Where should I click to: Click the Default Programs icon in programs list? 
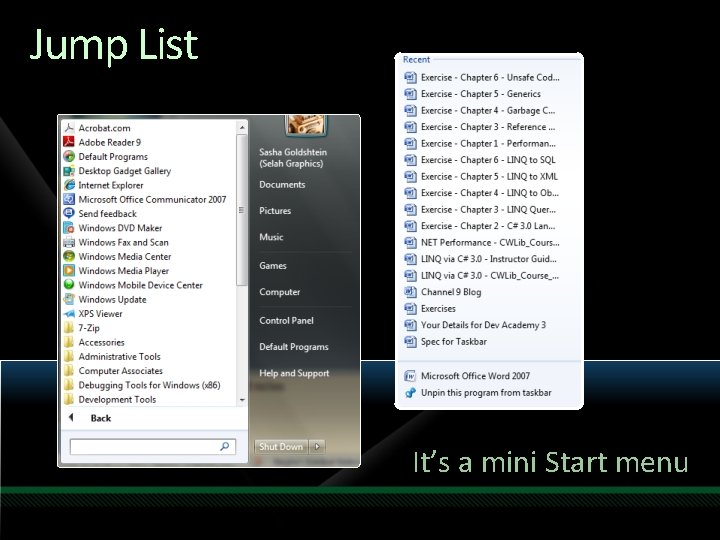coord(69,156)
